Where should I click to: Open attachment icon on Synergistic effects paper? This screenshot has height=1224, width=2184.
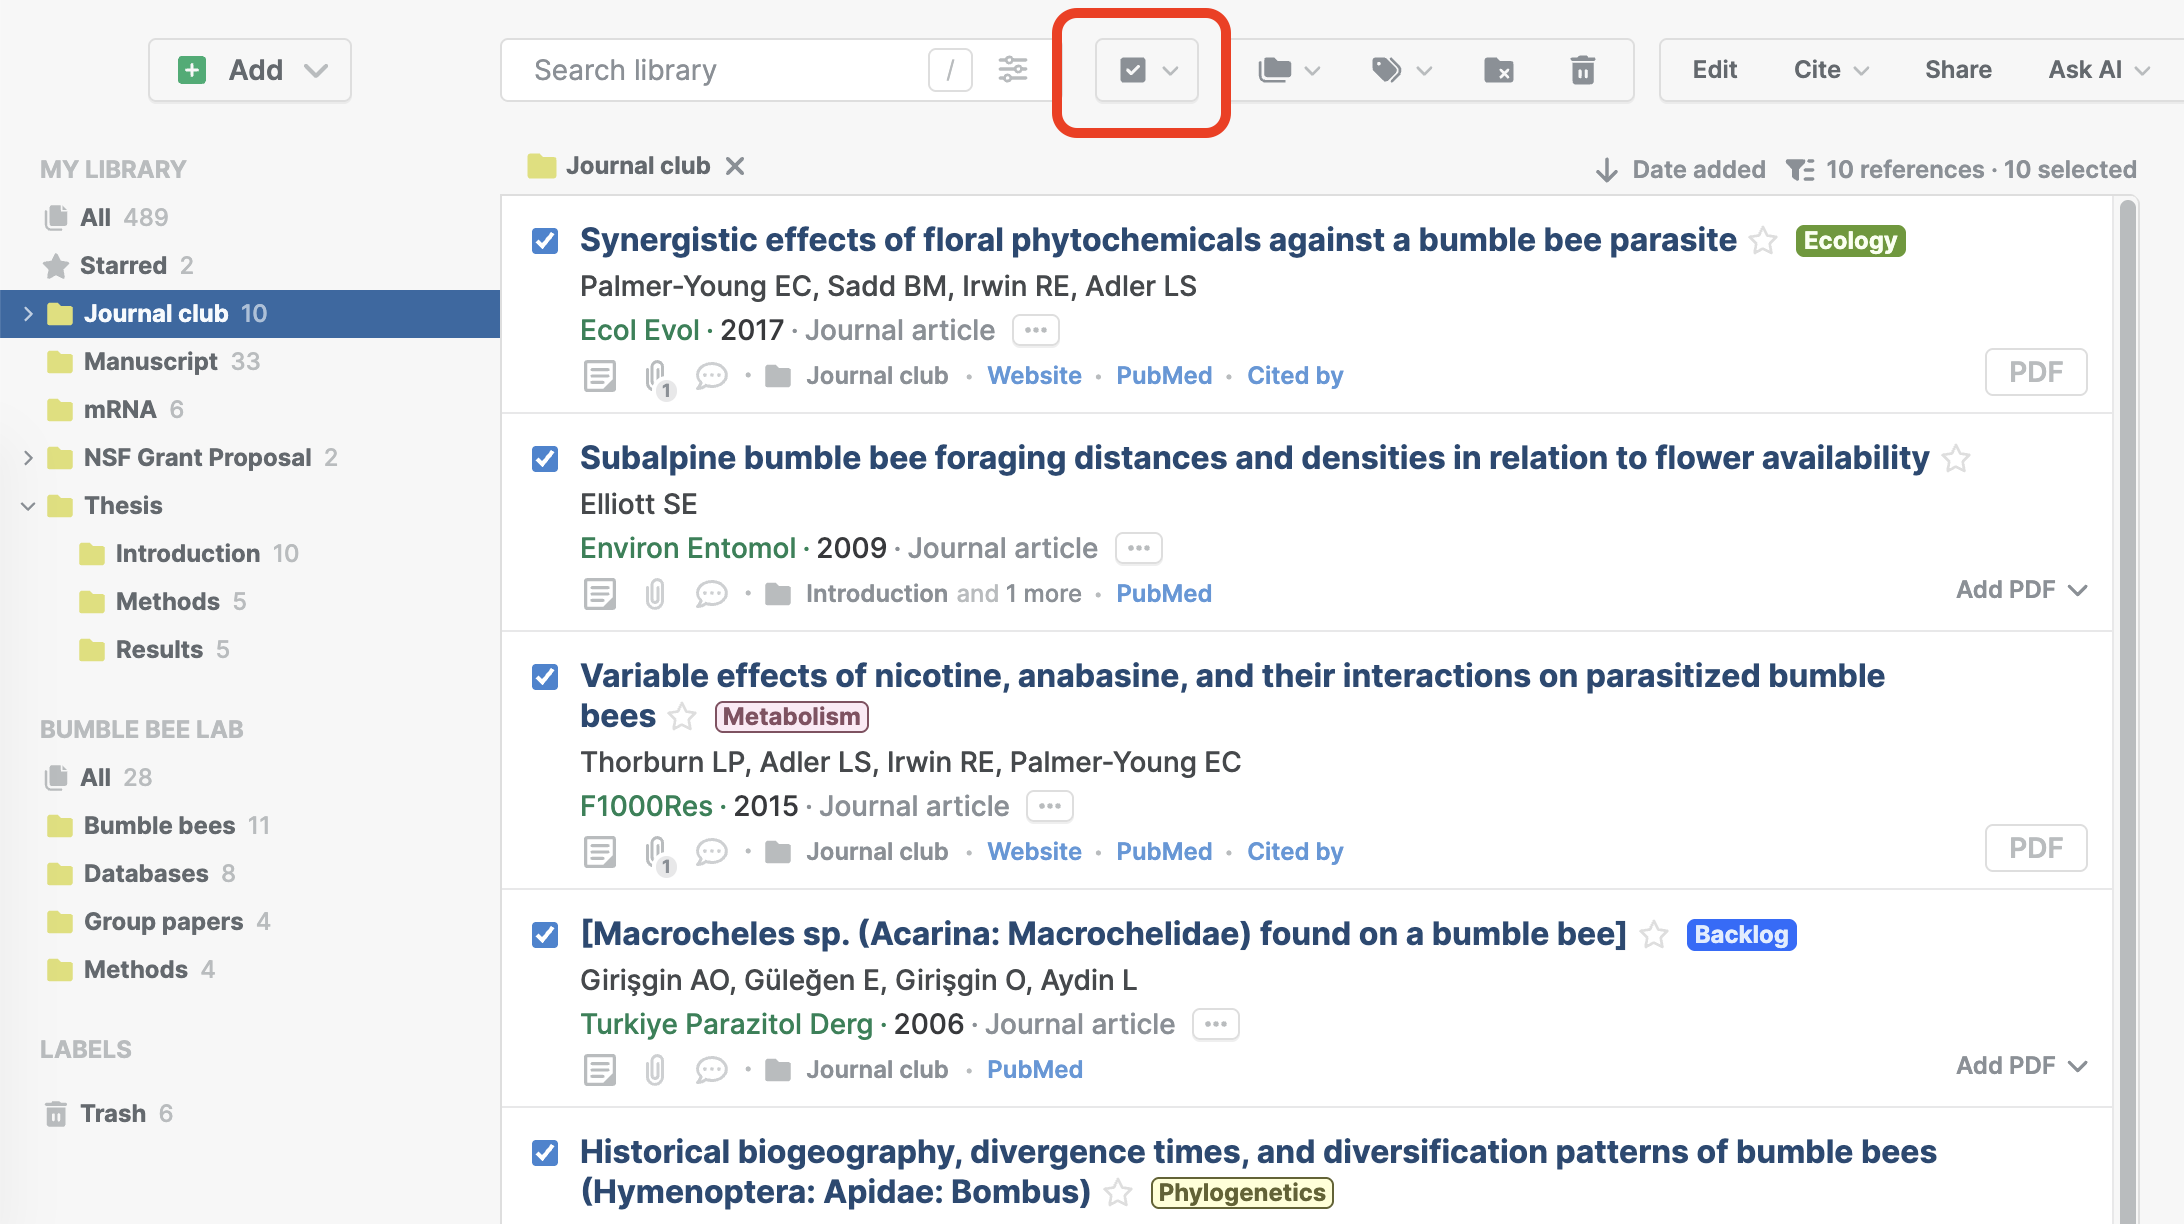coord(656,376)
